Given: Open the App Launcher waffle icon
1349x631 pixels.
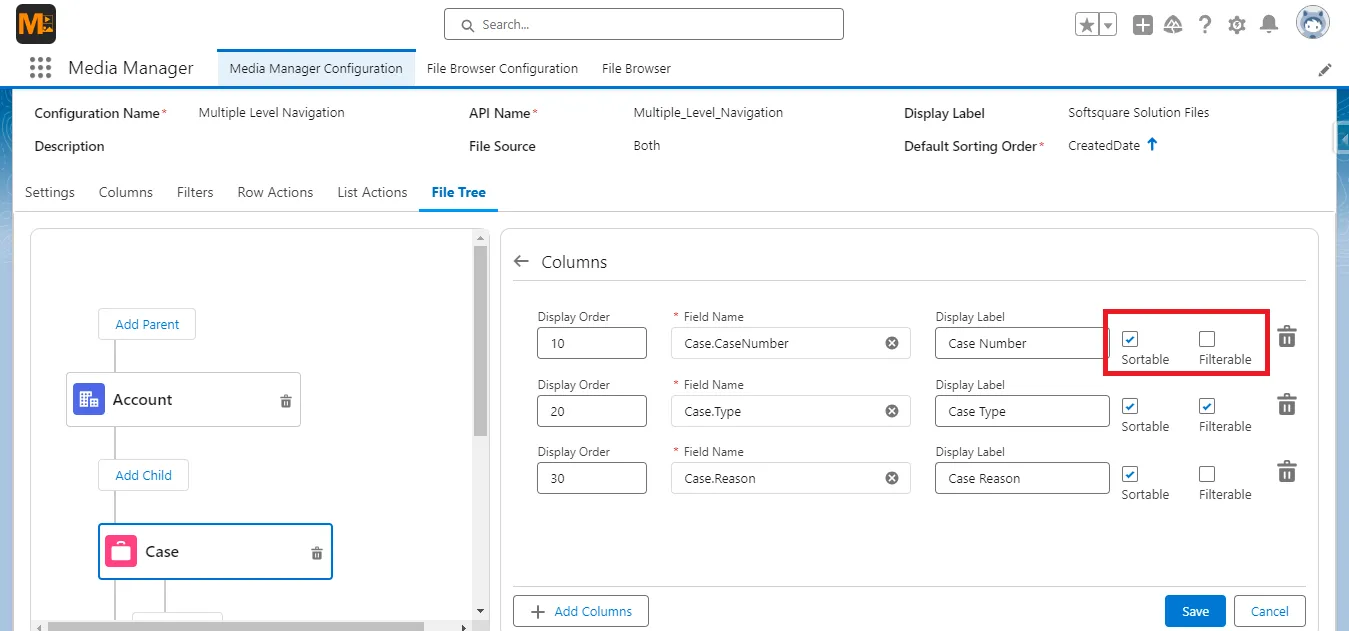Looking at the screenshot, I should point(40,67).
